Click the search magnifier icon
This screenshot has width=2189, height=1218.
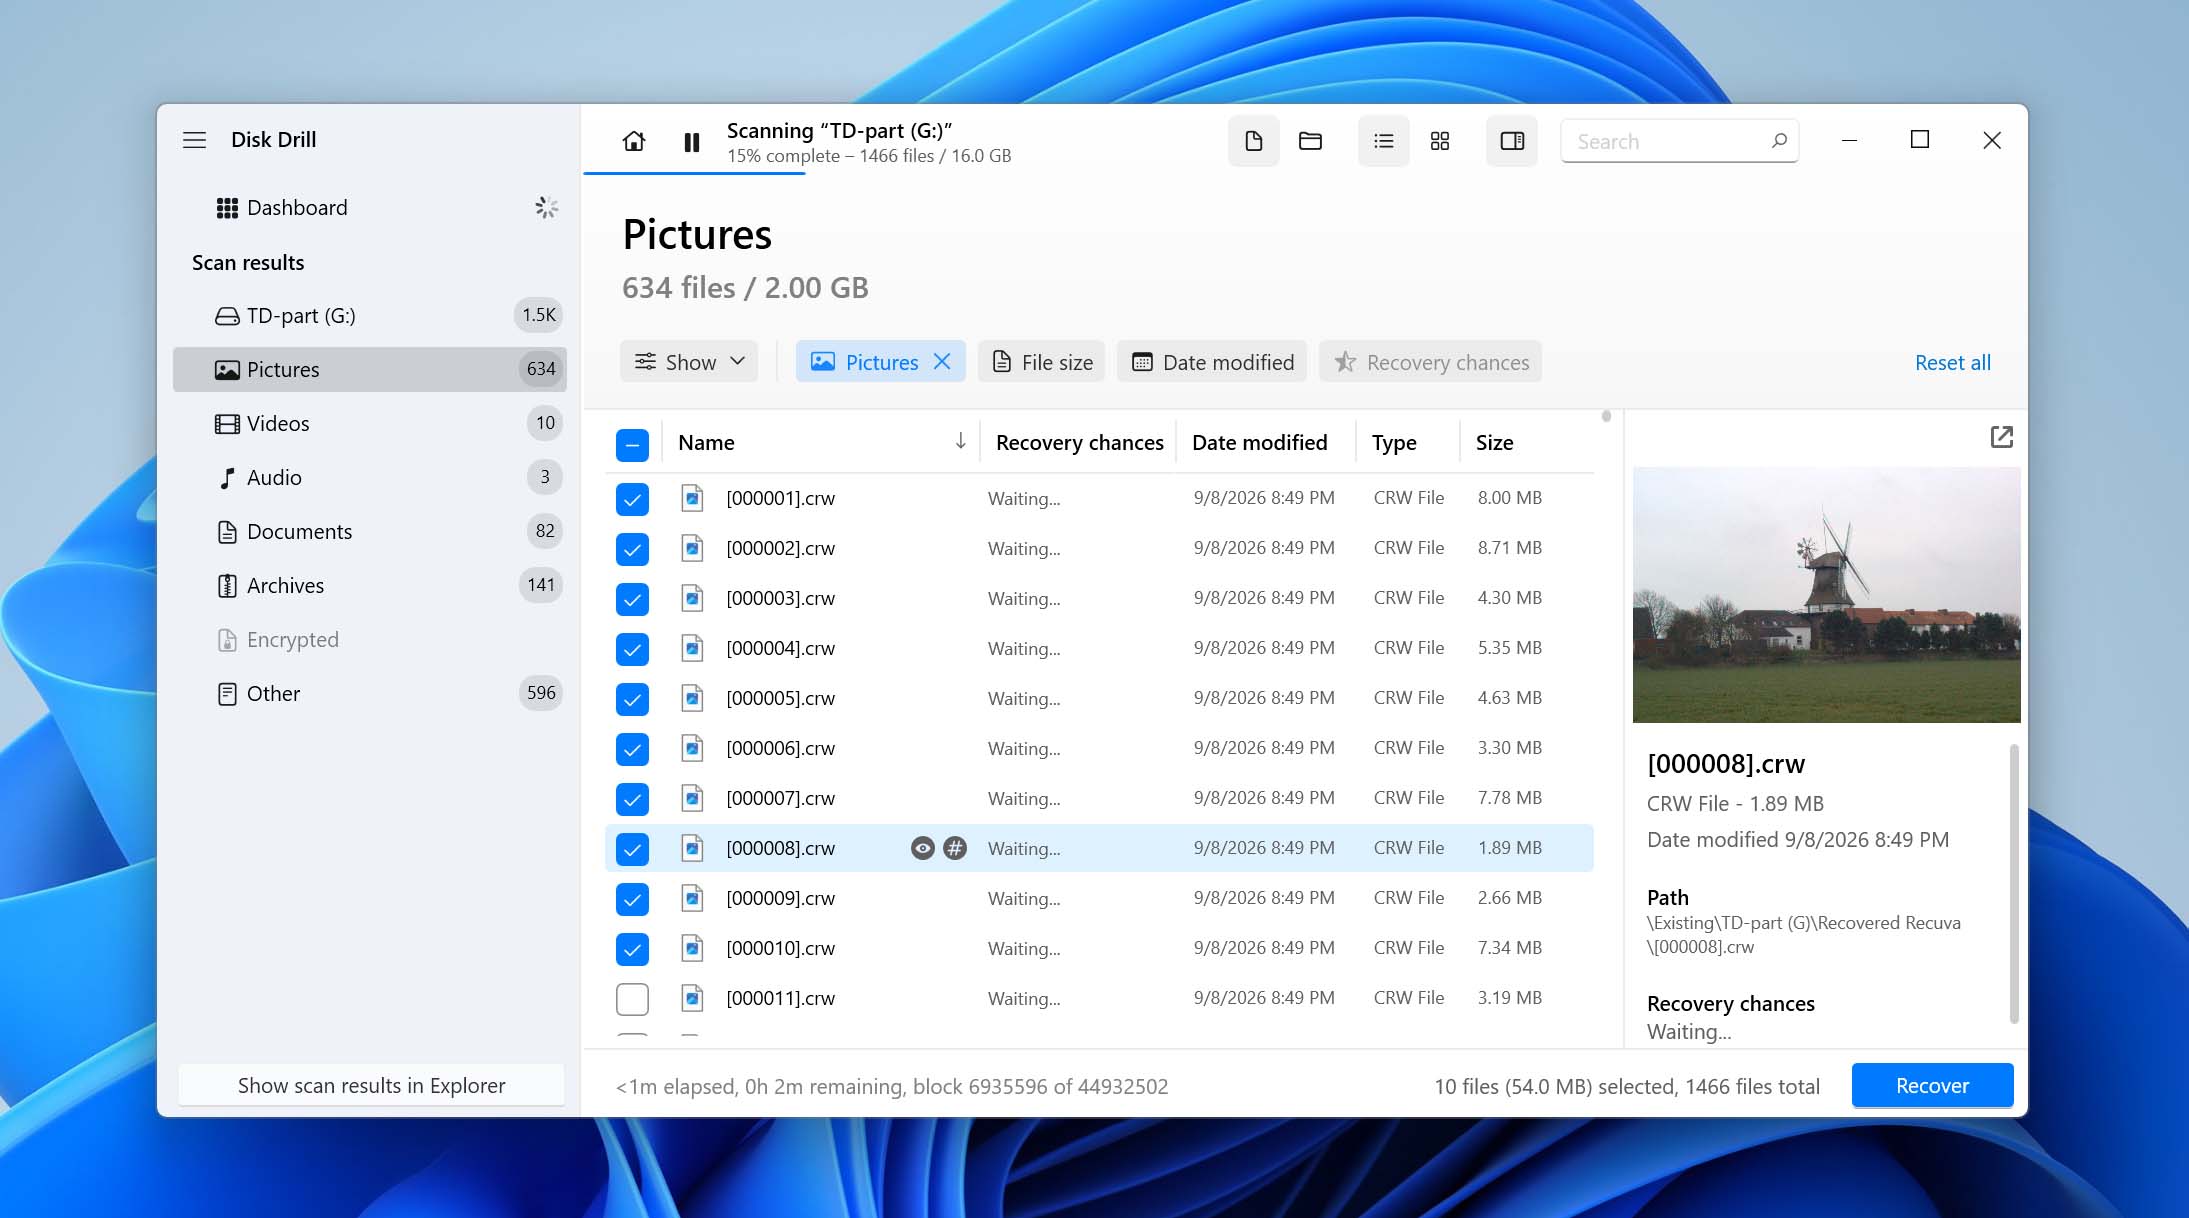pos(1779,141)
